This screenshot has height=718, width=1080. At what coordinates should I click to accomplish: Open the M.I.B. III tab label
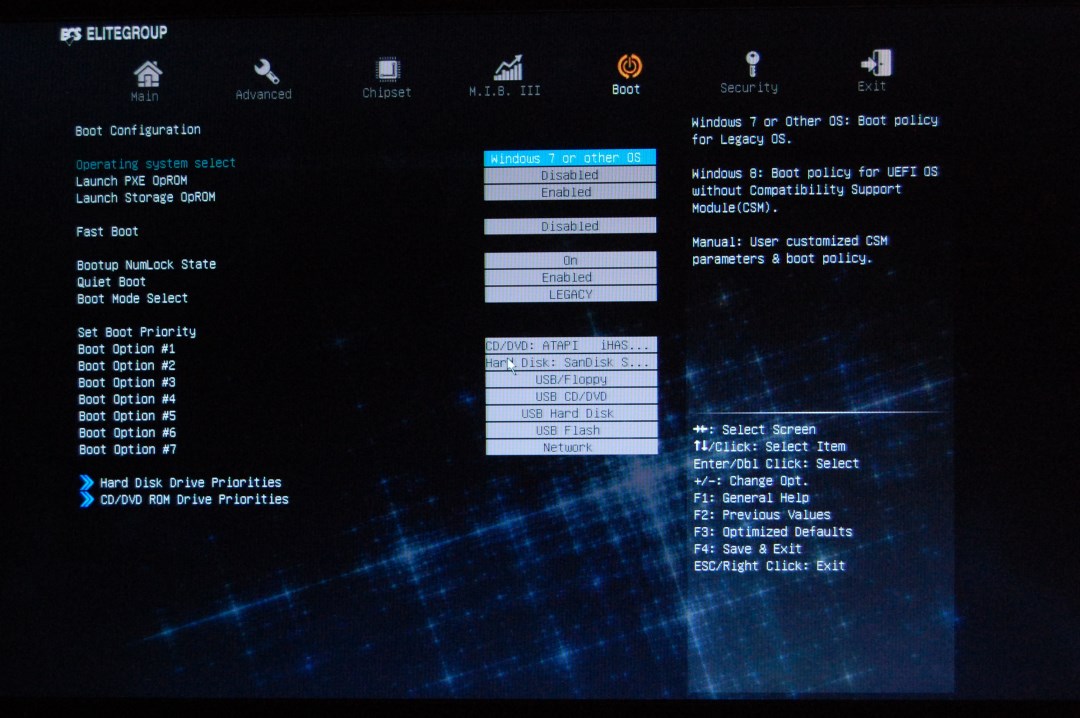pyautogui.click(x=505, y=91)
